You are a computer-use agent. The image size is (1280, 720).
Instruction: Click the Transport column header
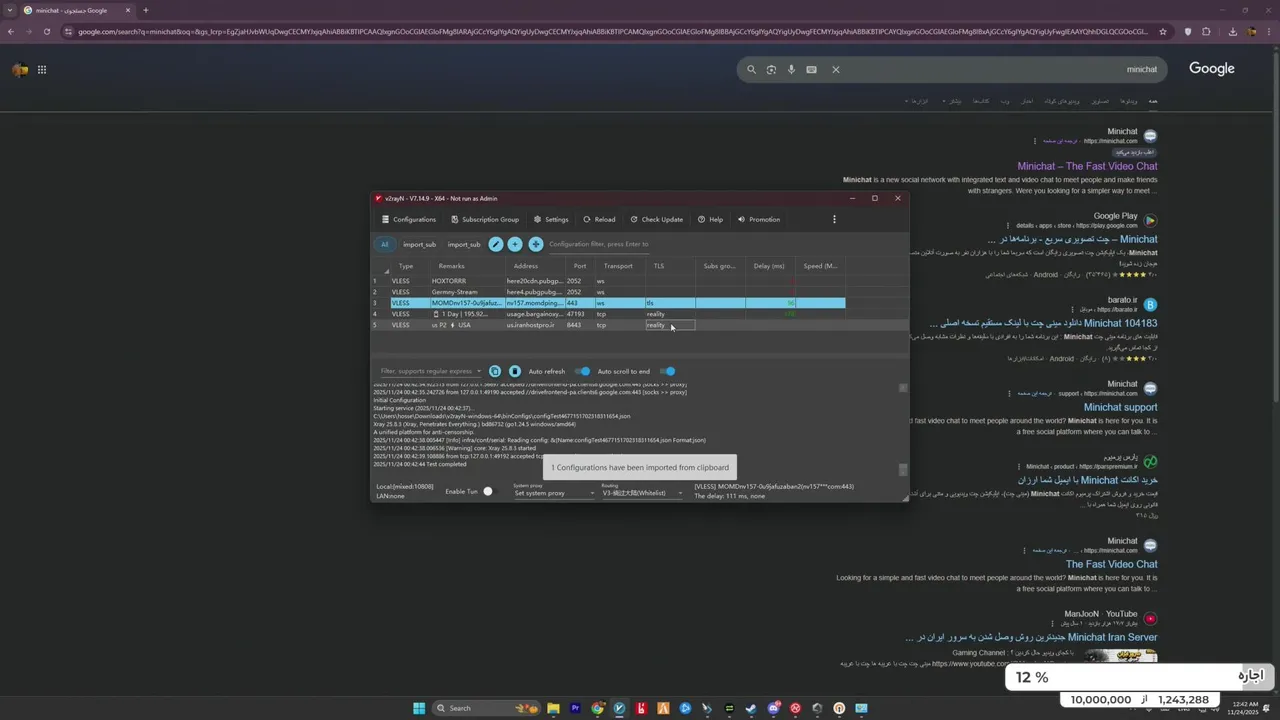click(618, 266)
